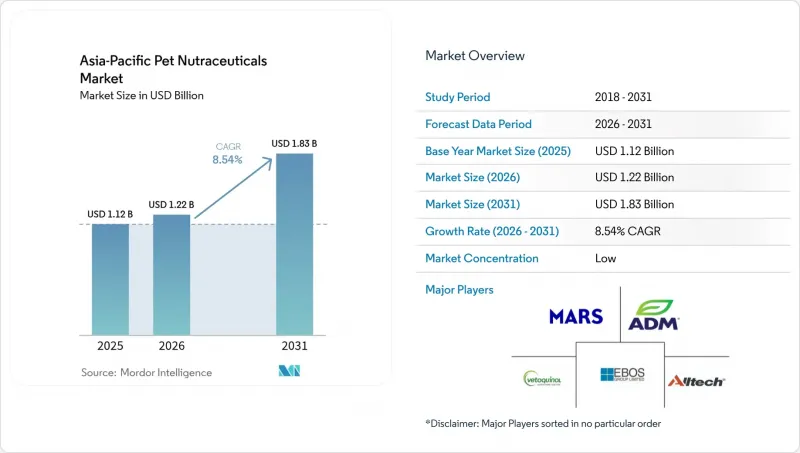Click the 2018 - 2031 value
The width and height of the screenshot is (800, 453).
pyautogui.click(x=623, y=97)
